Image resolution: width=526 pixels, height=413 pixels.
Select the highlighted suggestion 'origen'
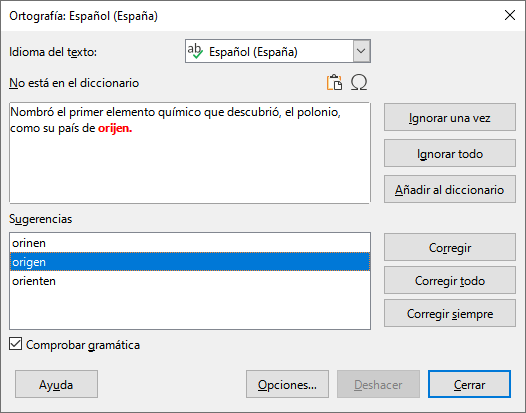[x=190, y=262]
